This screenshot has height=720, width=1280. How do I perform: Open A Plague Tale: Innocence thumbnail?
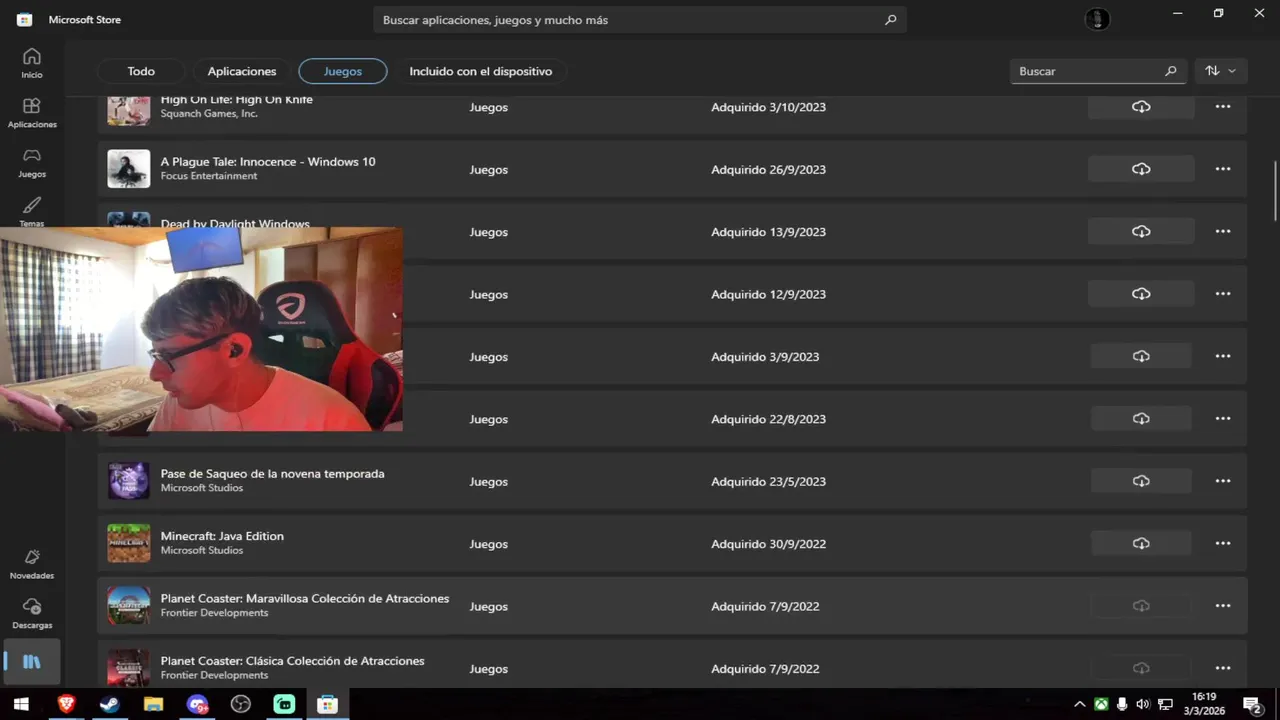pos(129,169)
